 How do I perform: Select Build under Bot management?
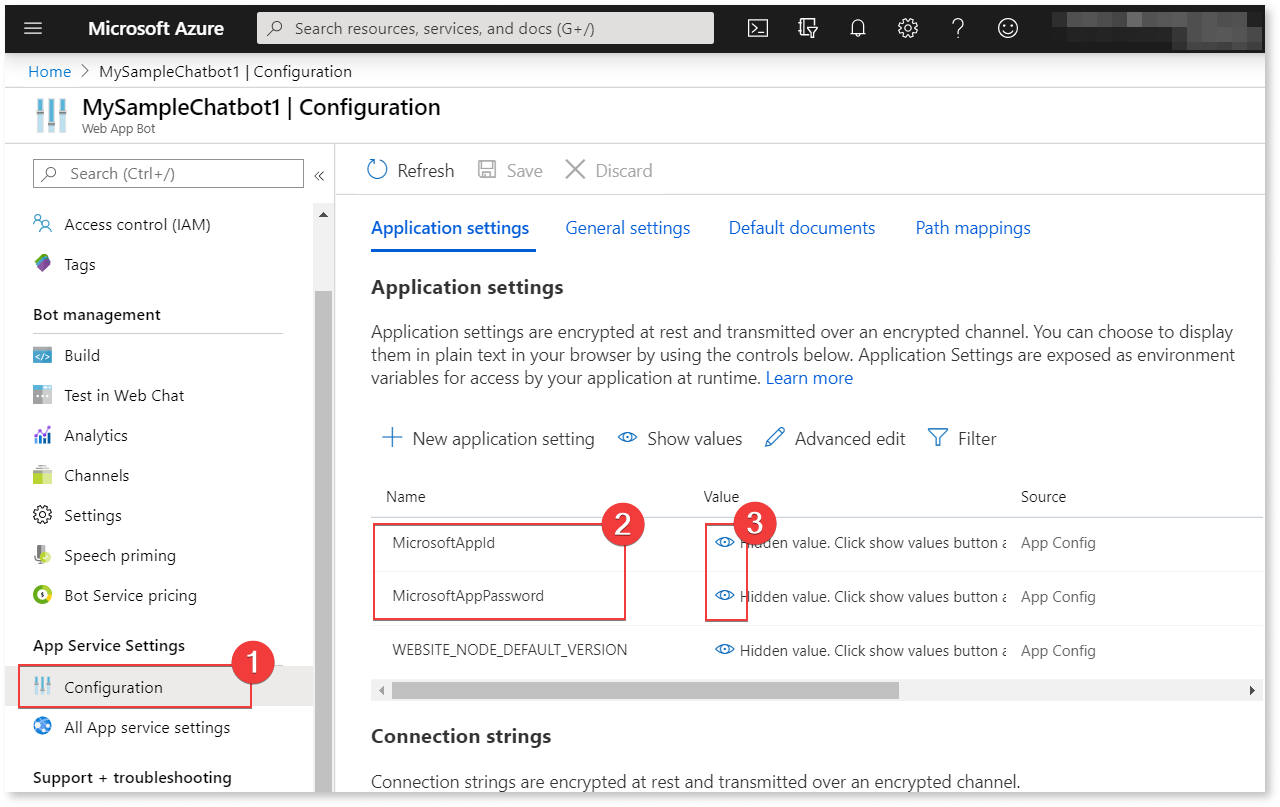(82, 355)
